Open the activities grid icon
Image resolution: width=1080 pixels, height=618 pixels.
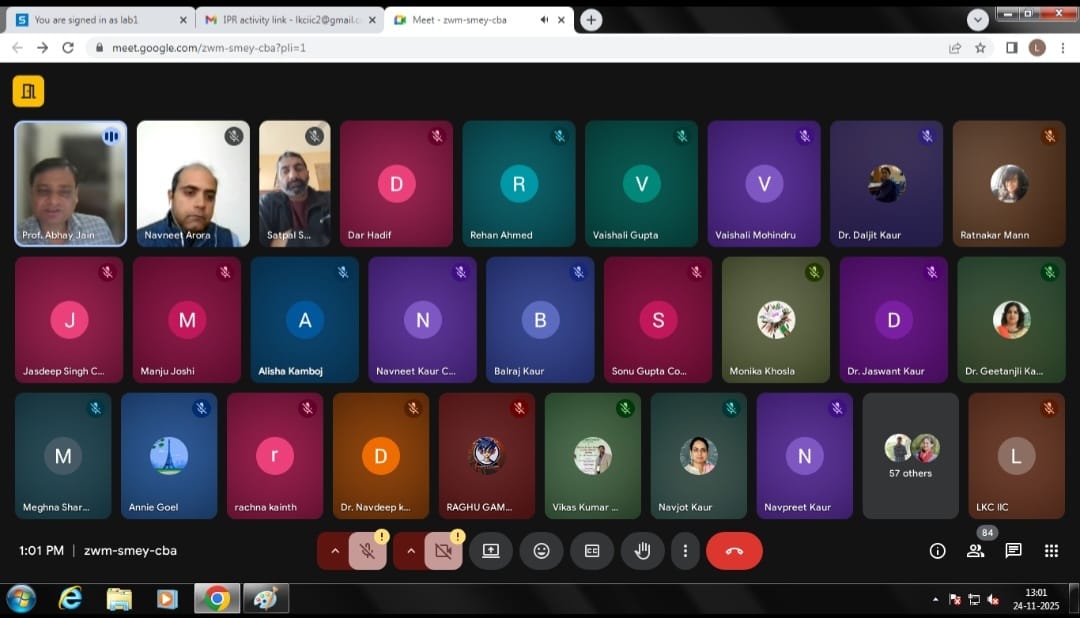pos(1051,551)
